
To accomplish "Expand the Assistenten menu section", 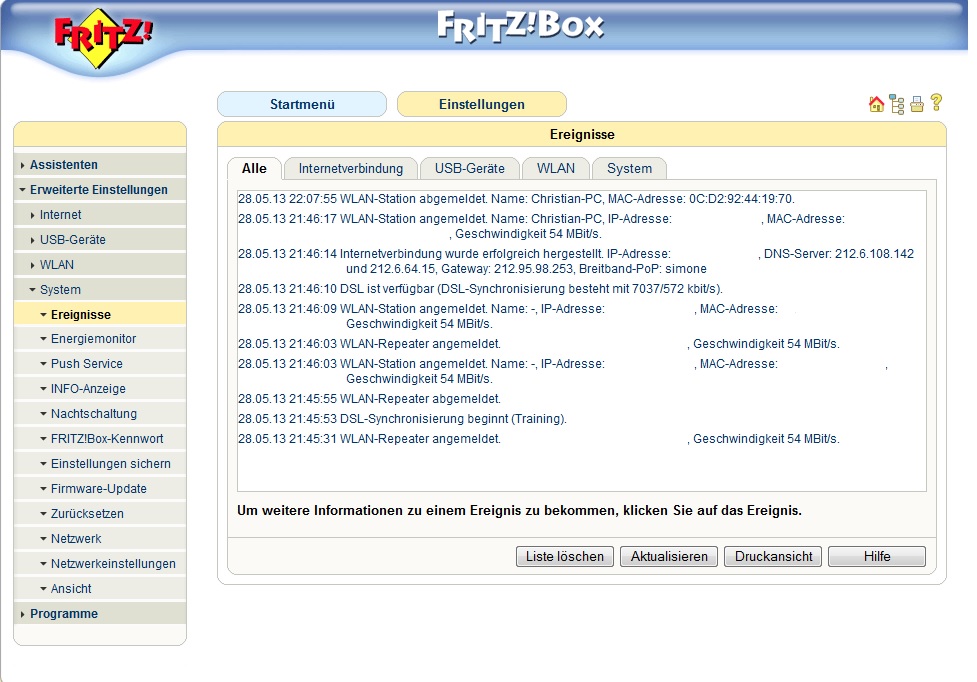I will (100, 164).
